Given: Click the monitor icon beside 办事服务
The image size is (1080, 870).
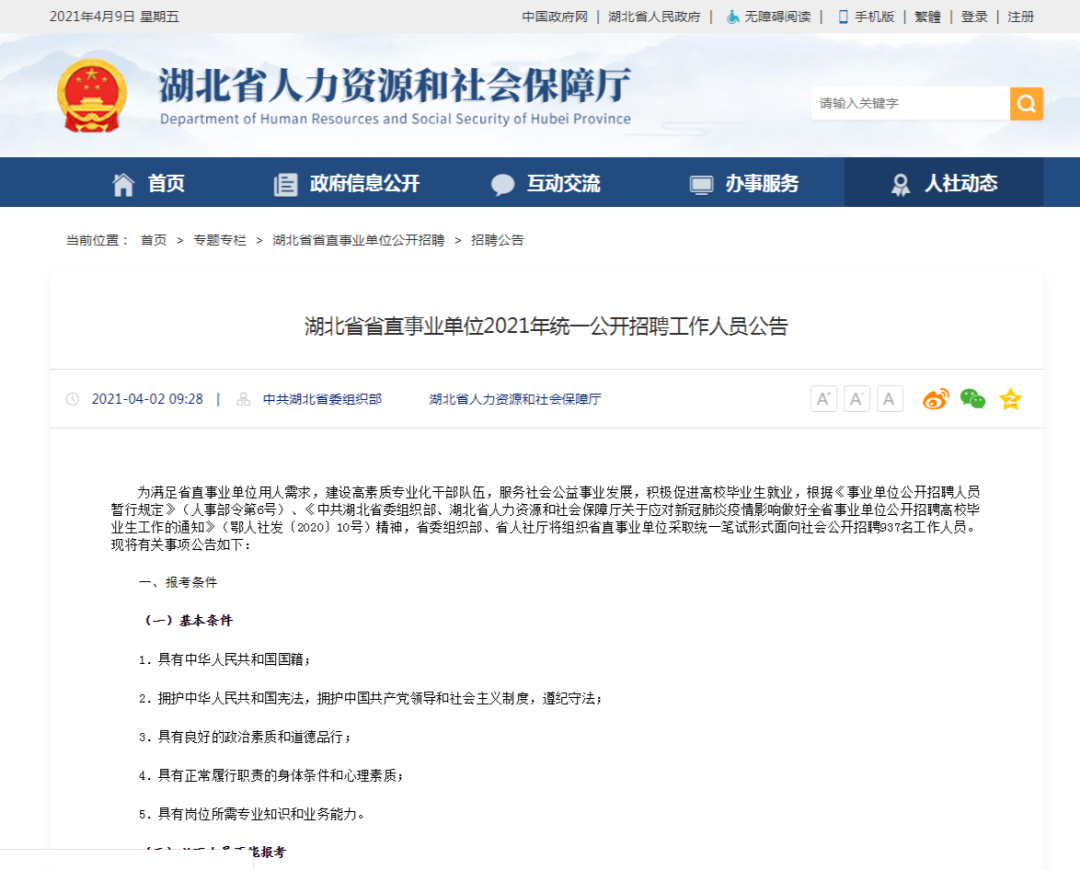Looking at the screenshot, I should [x=701, y=185].
